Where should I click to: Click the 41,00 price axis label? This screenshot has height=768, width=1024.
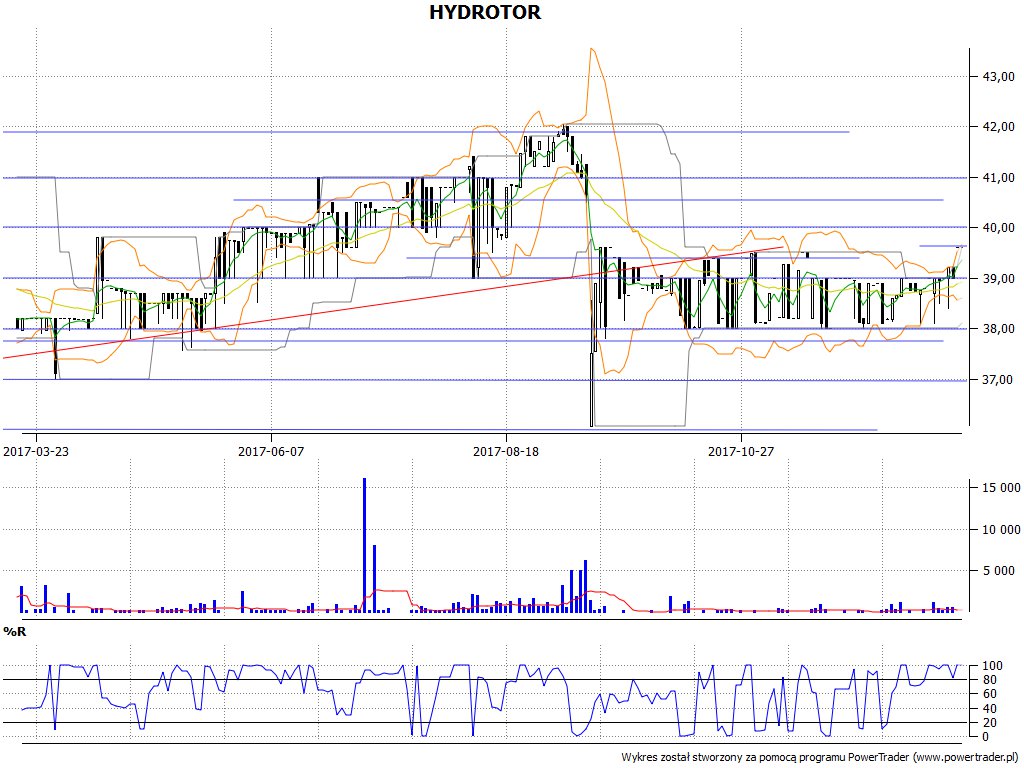pyautogui.click(x=999, y=177)
